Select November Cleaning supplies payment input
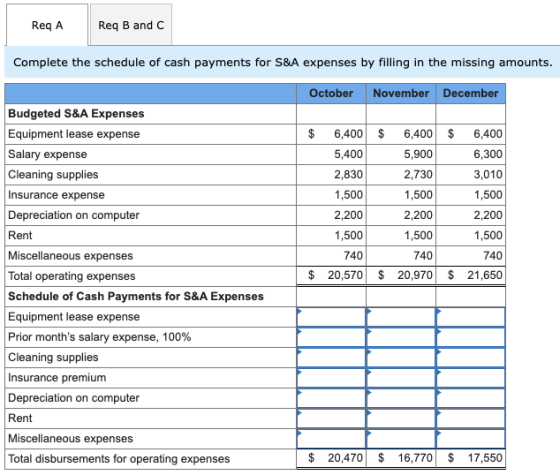Screen dimensions: 560x475 click(x=401, y=358)
